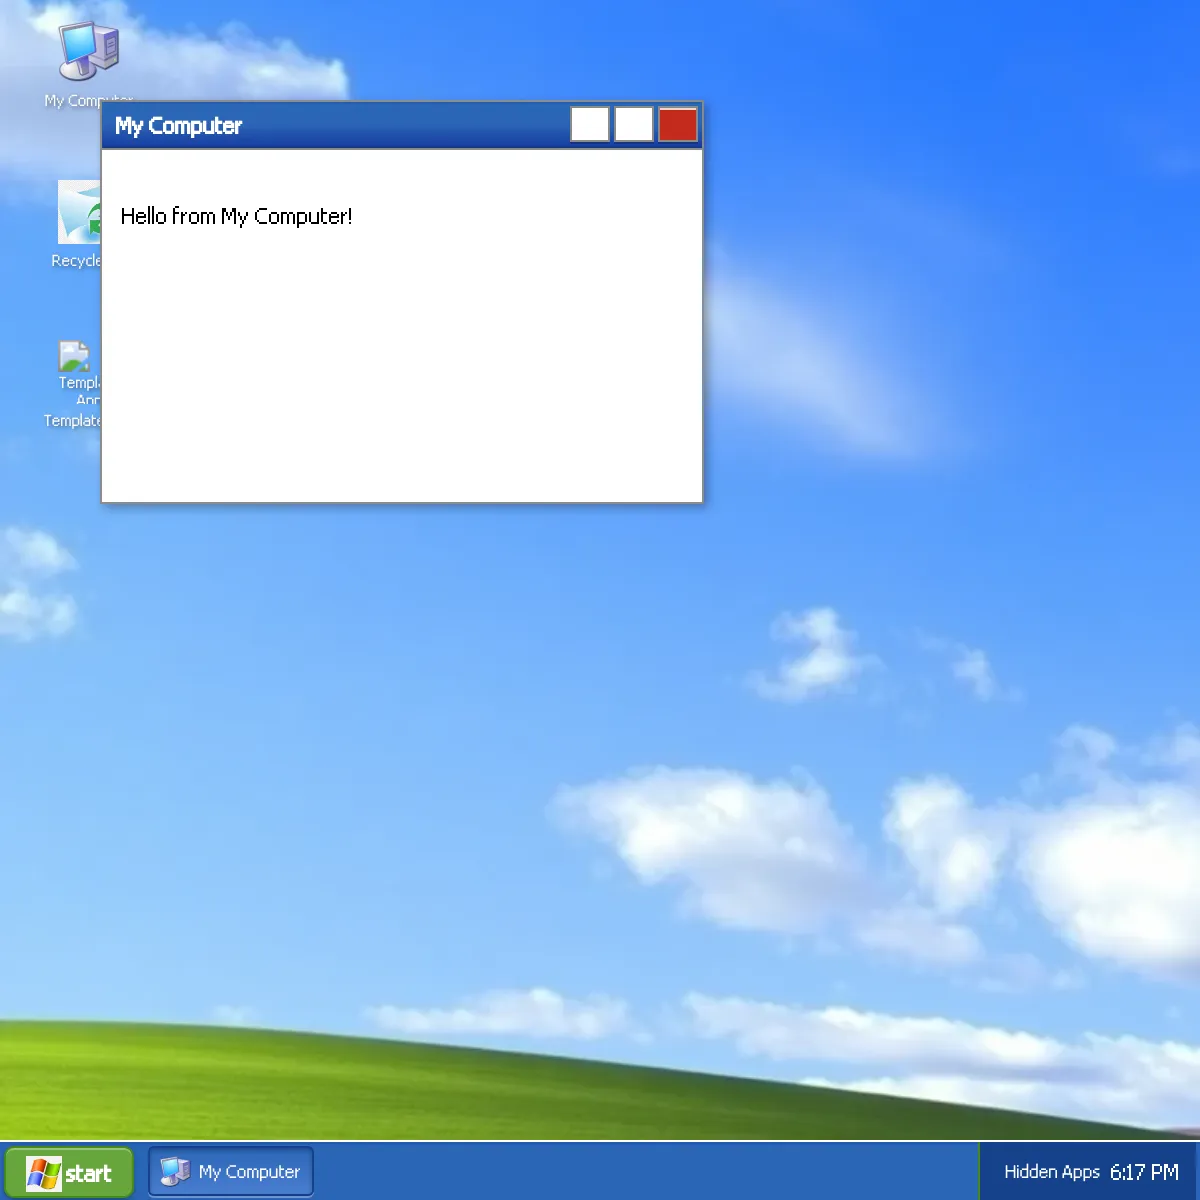Click the Windows flag logo on Start
The width and height of the screenshot is (1200, 1200).
coord(43,1173)
